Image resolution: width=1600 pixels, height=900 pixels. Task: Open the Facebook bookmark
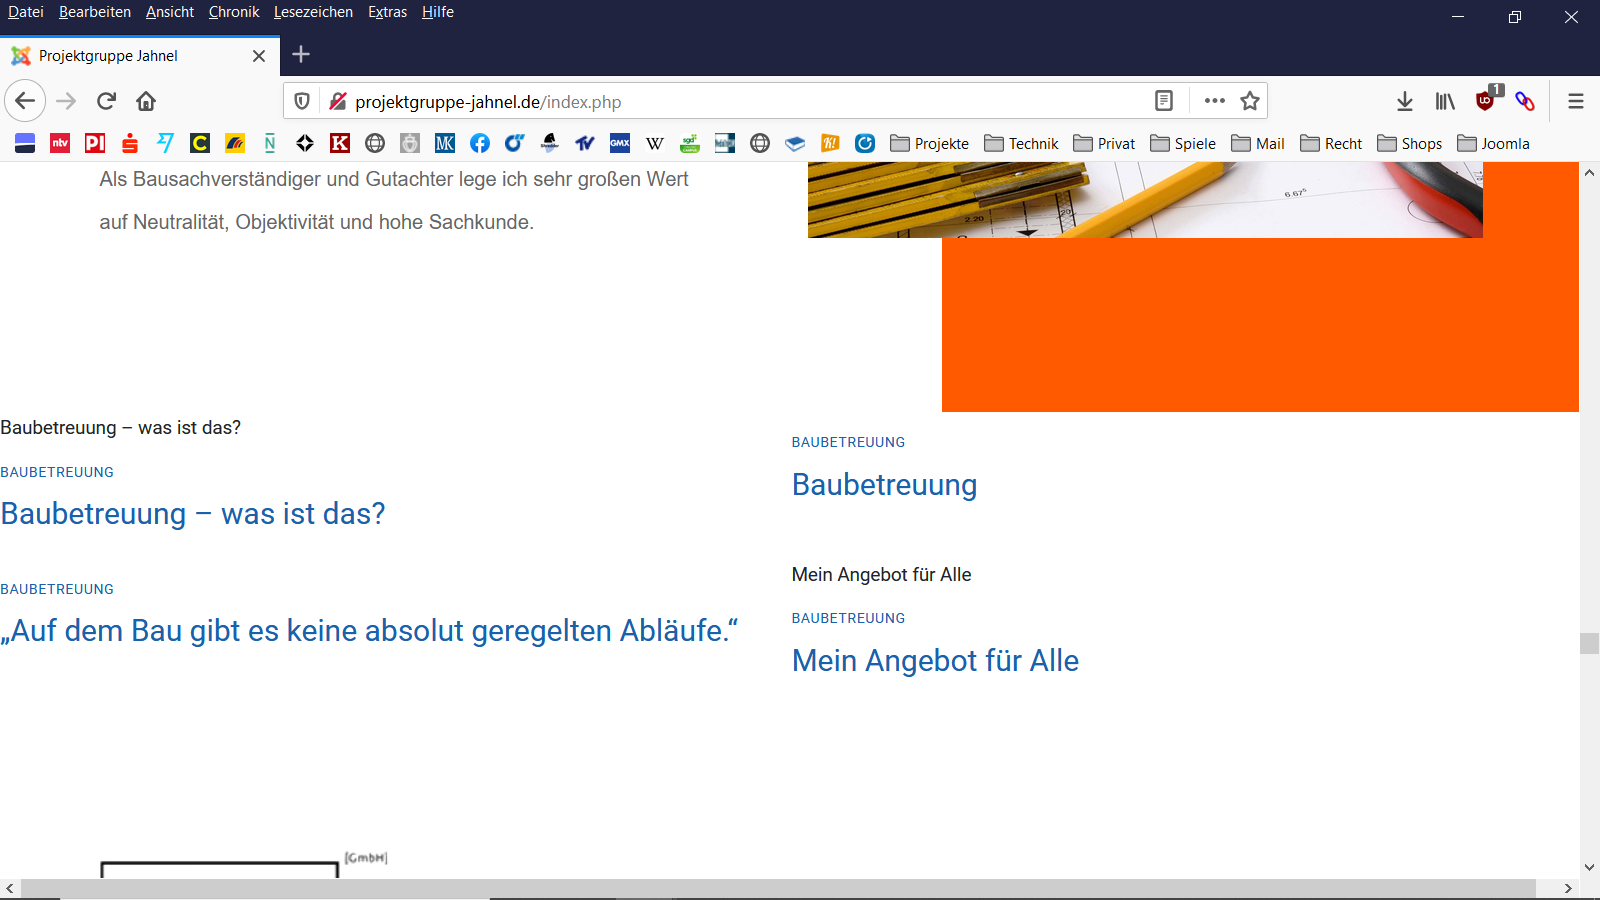(480, 143)
